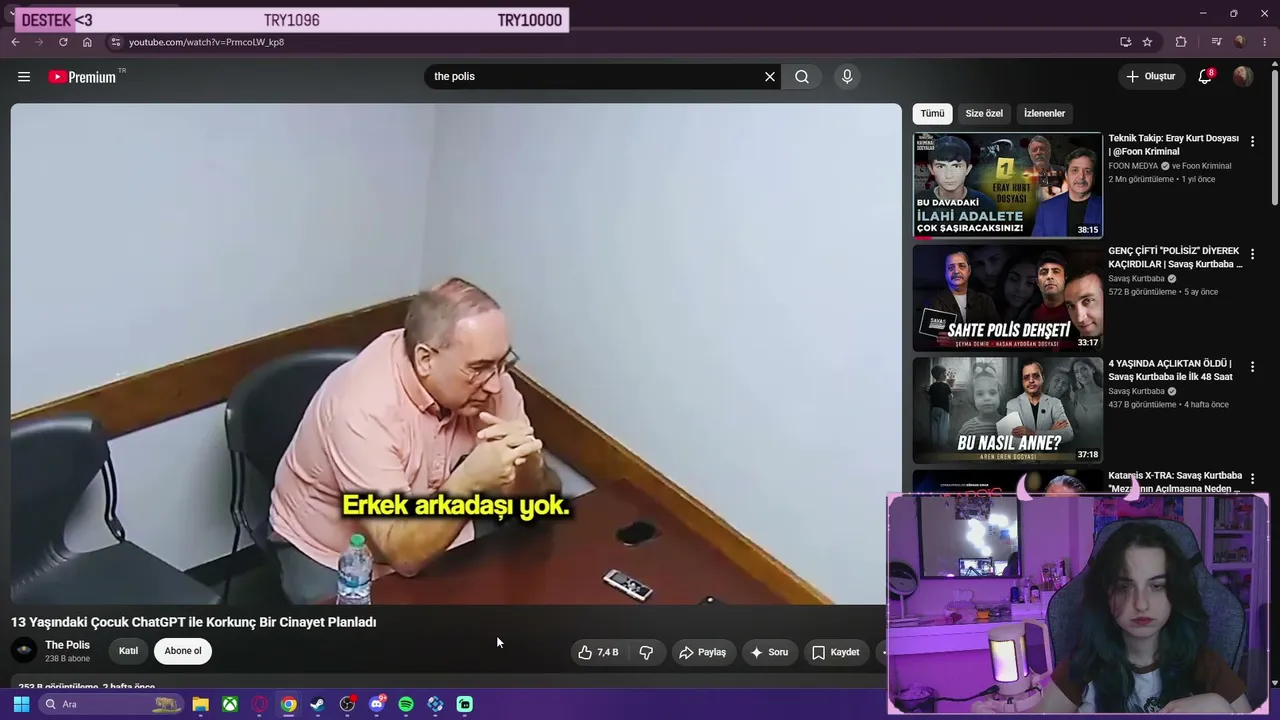Open Opera GX from the taskbar

coord(260,704)
